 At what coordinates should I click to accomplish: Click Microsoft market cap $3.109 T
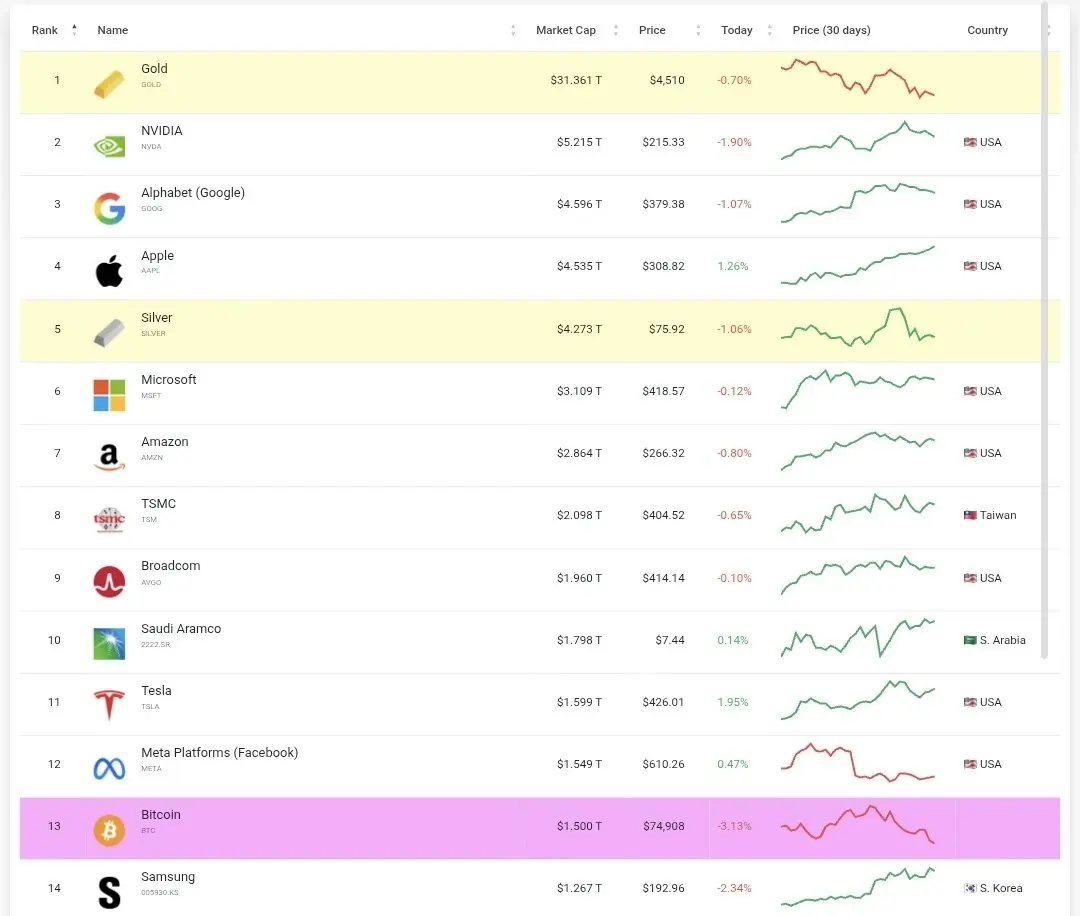click(x=579, y=391)
